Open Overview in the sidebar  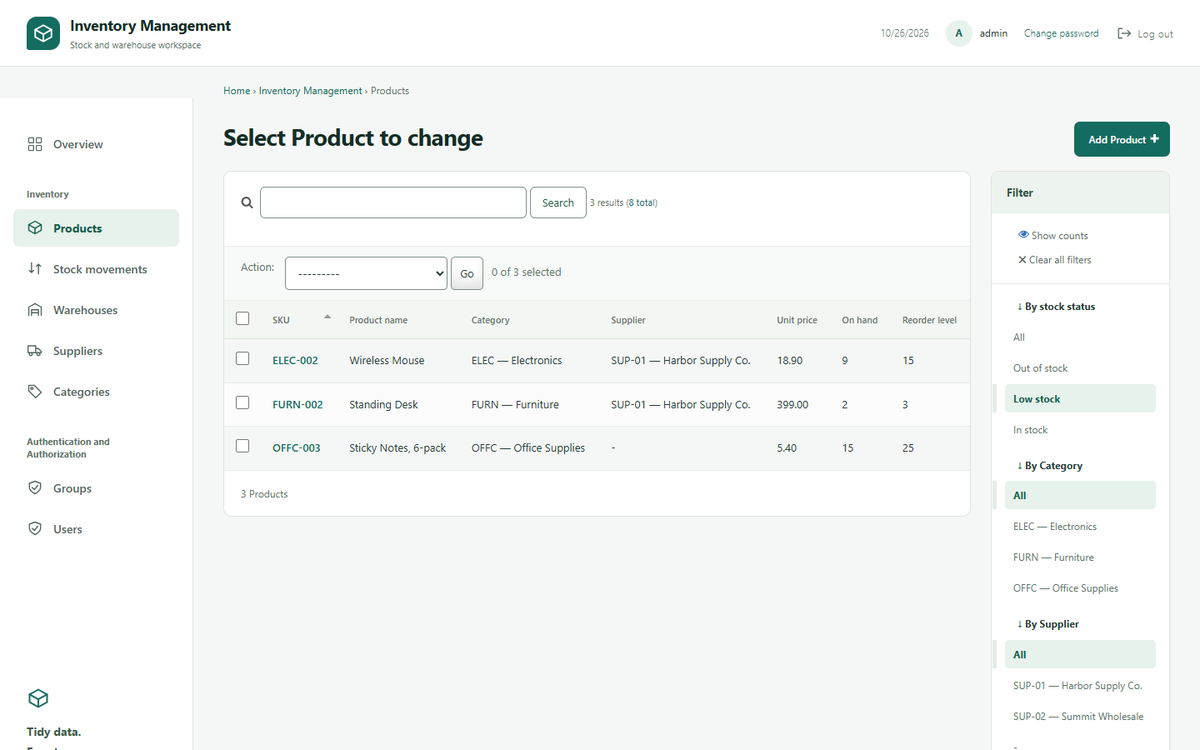(96, 144)
